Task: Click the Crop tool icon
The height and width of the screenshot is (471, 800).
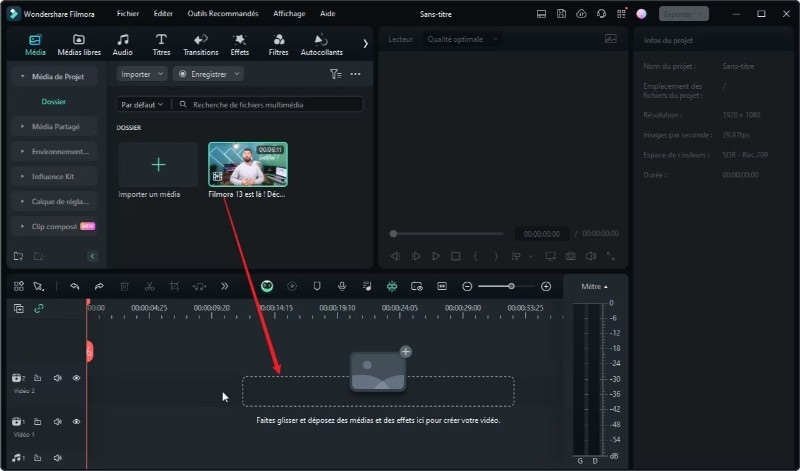Action: tap(174, 286)
